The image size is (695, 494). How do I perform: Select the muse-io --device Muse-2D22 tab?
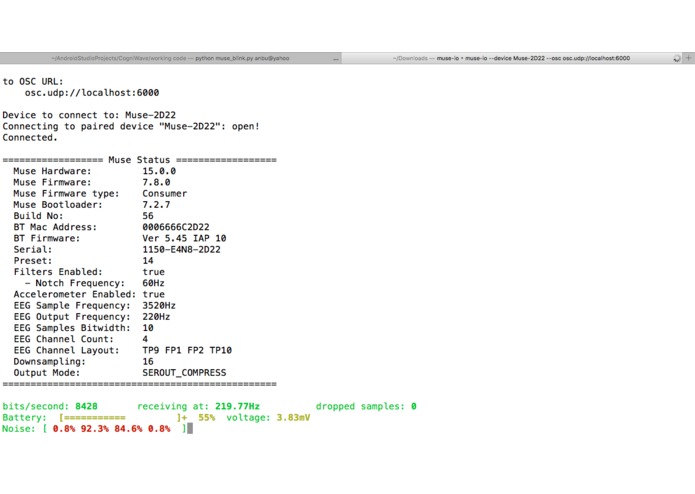[512, 58]
